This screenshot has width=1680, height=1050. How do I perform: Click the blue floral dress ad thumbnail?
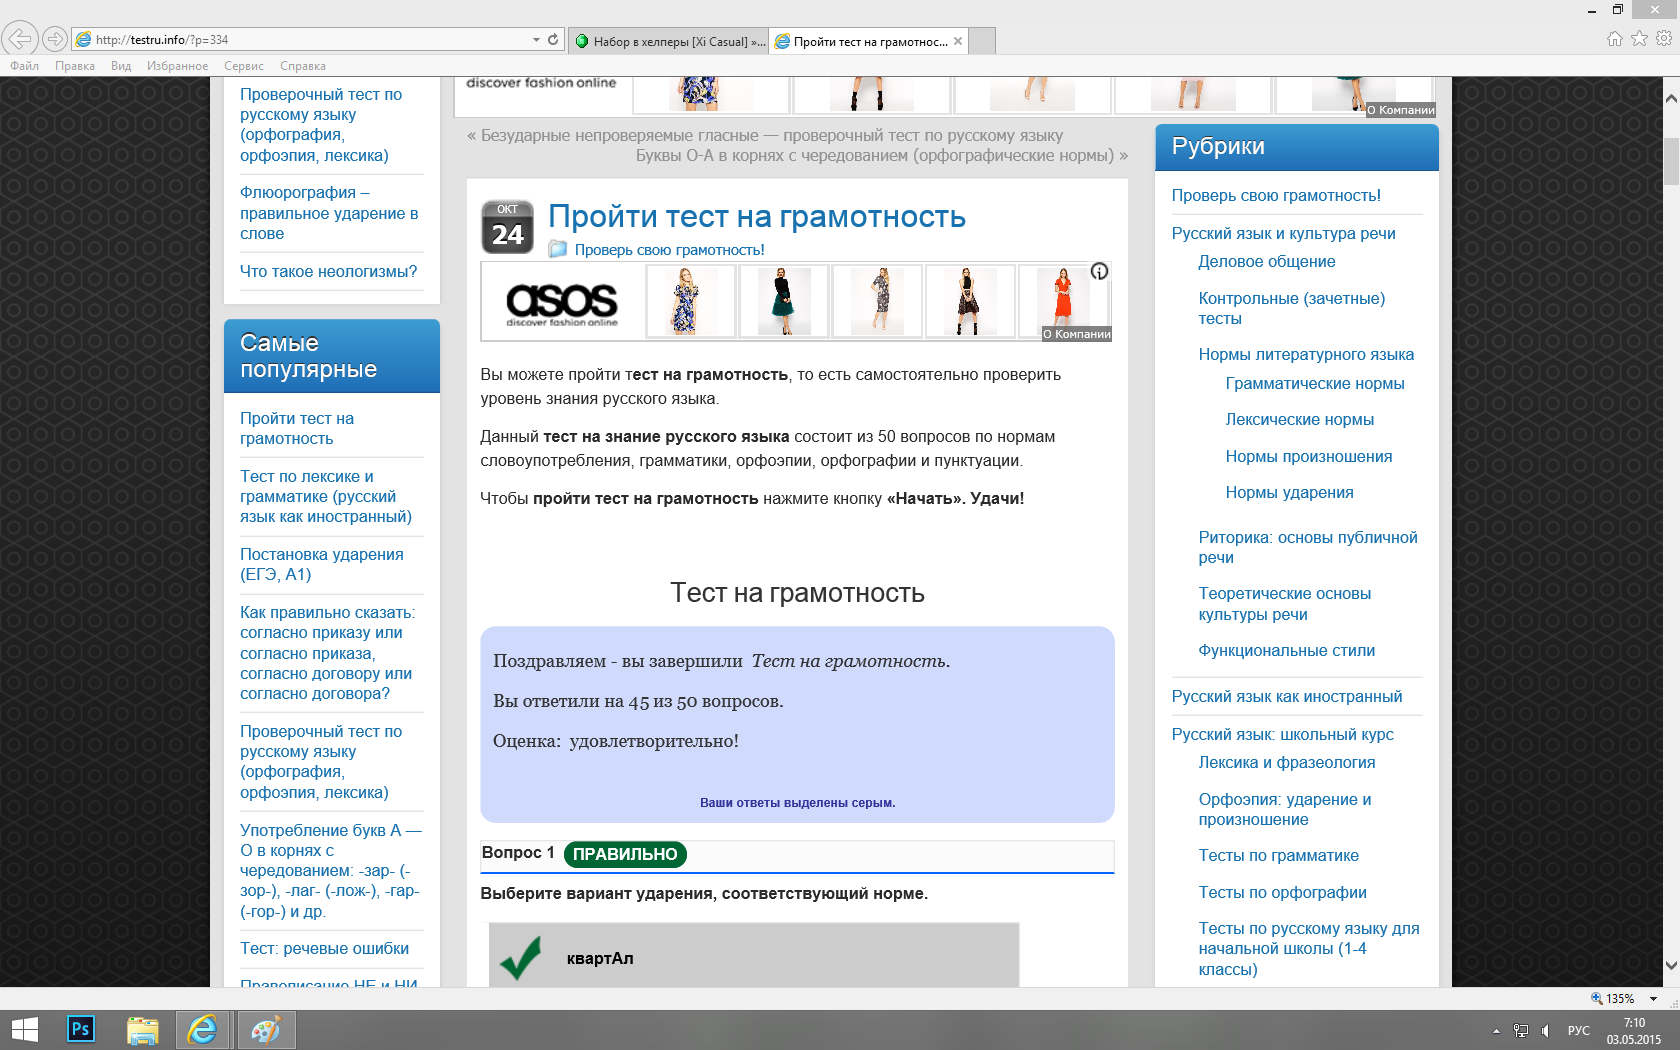[690, 300]
